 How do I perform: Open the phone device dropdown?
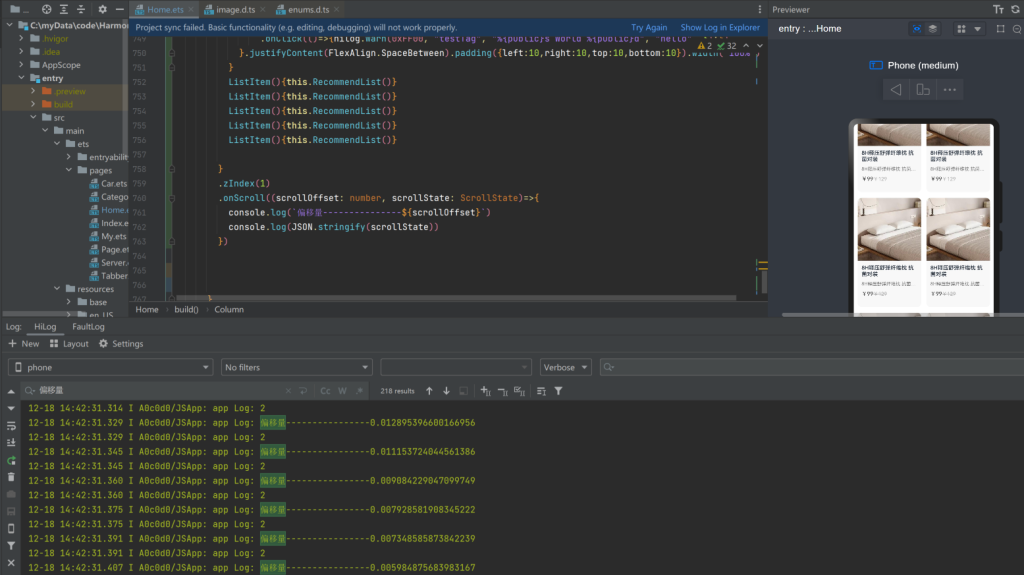pos(110,367)
